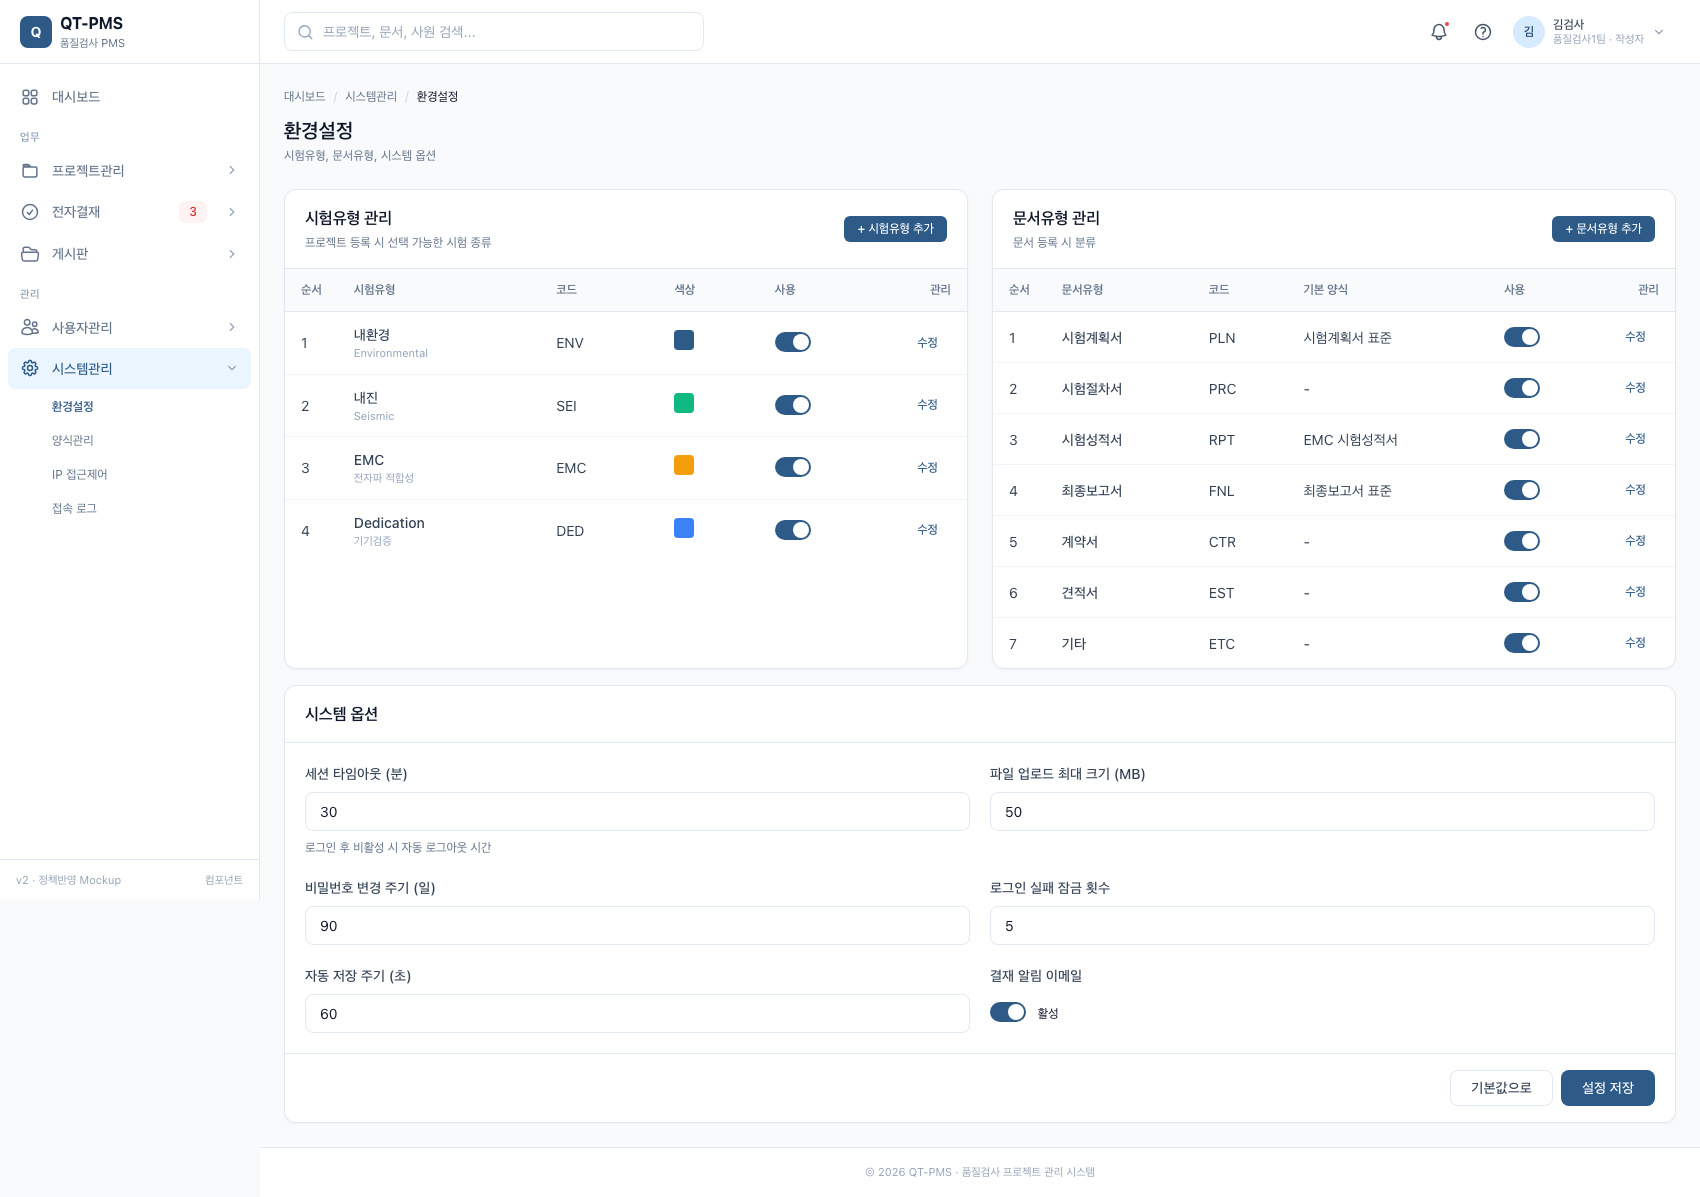Click the orange EMC color swatch
The width and height of the screenshot is (1700, 1197).
[684, 465]
